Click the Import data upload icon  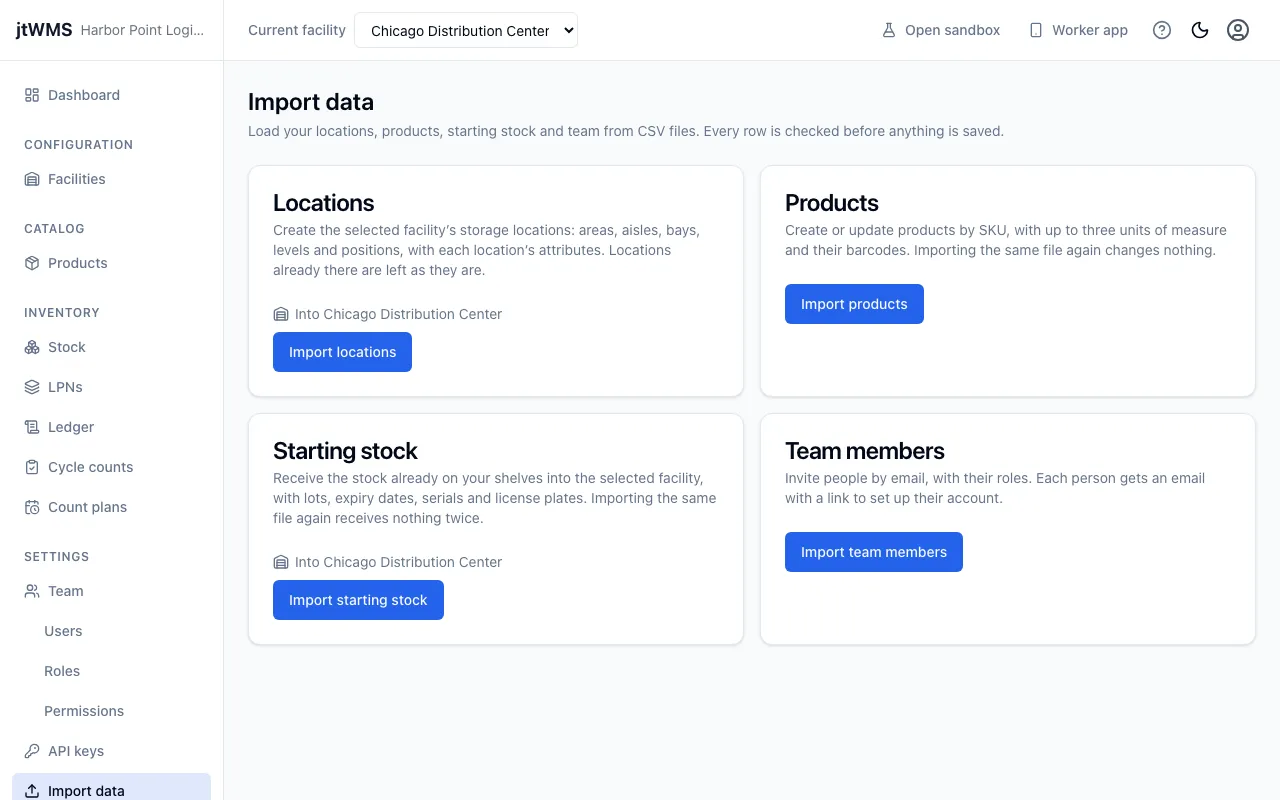[32, 791]
